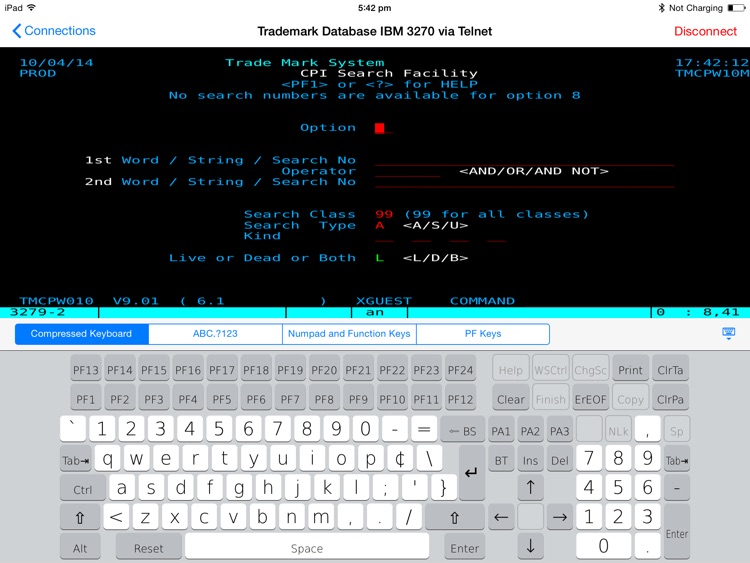Tap the left shift arrow key
This screenshot has height=563, width=750.
point(80,517)
